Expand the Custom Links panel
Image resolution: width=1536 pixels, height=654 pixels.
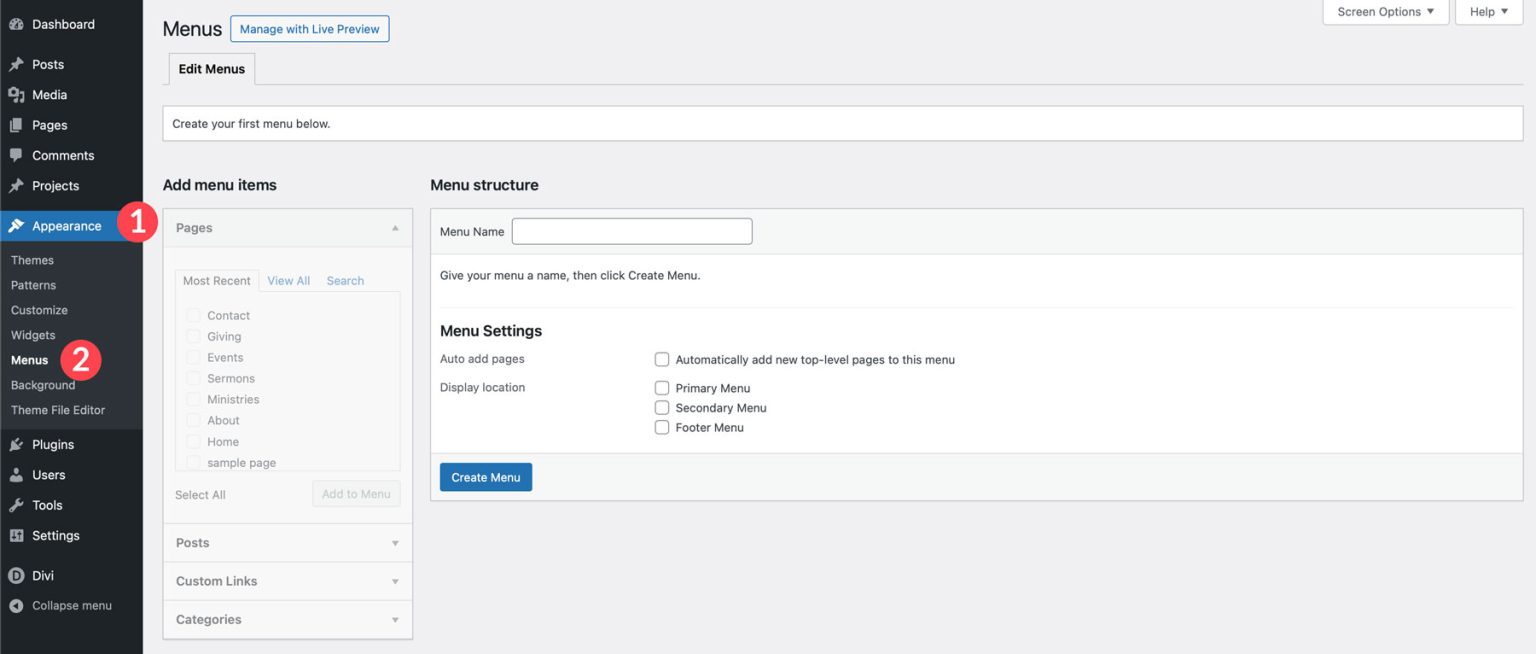click(287, 581)
